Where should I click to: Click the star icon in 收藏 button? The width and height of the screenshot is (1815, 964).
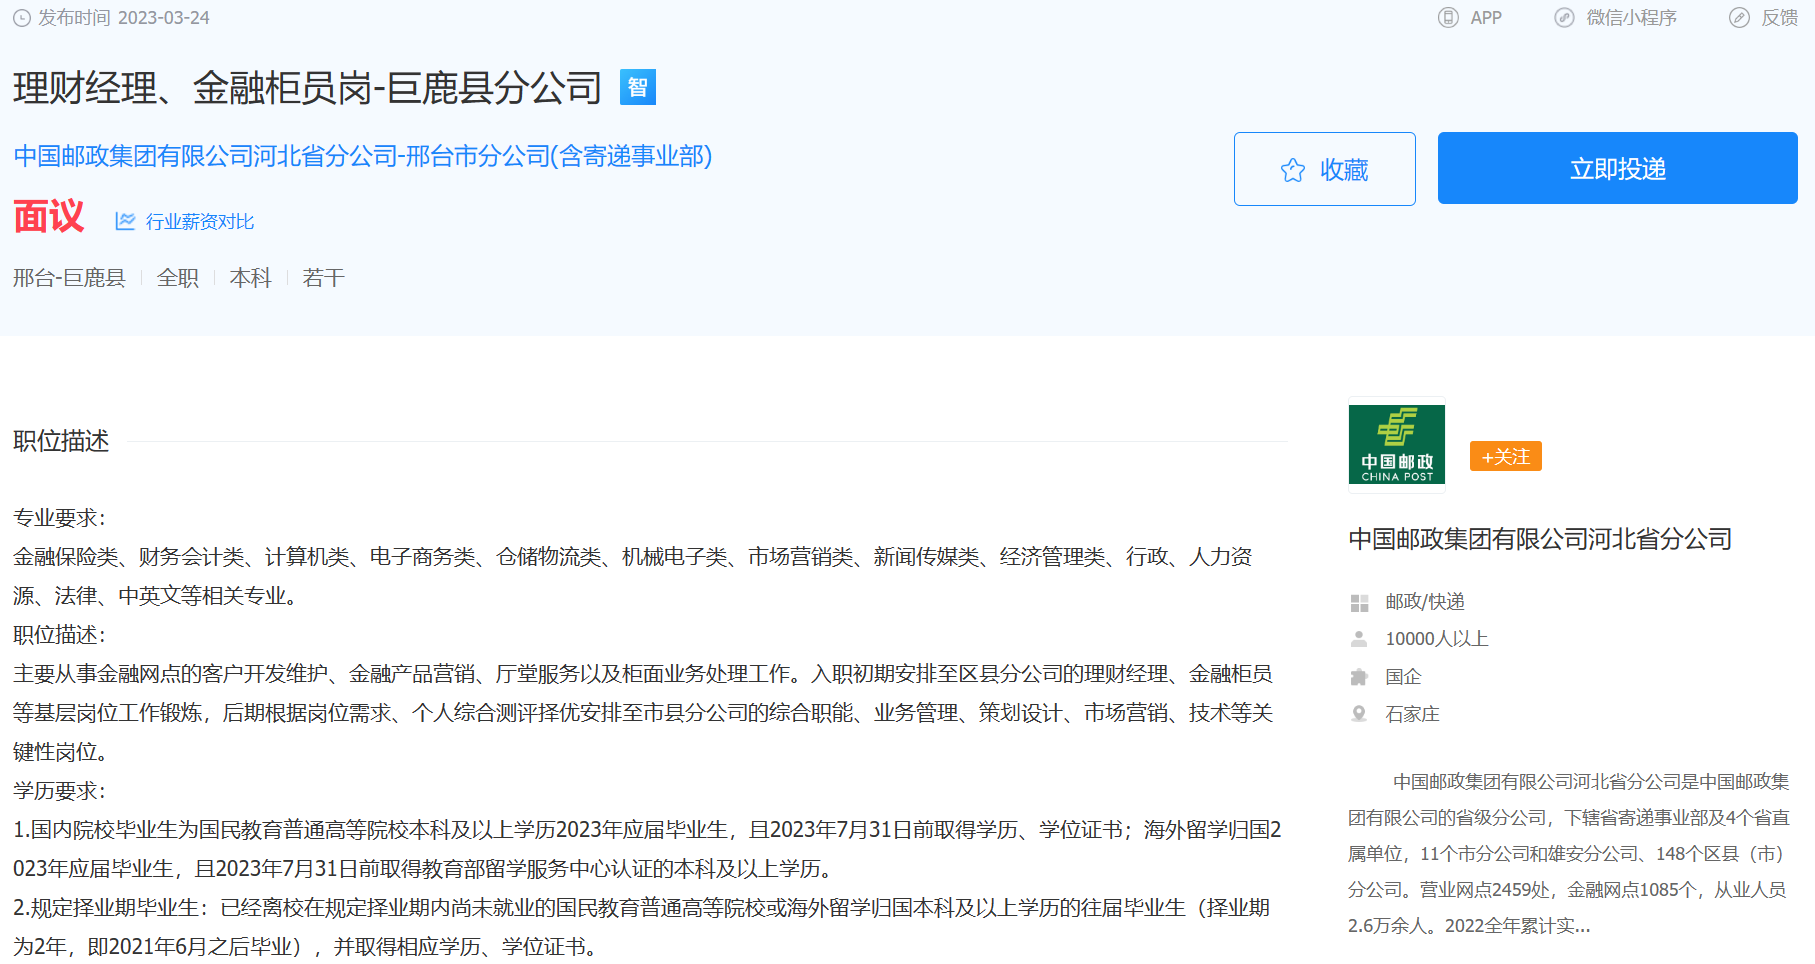coord(1293,170)
